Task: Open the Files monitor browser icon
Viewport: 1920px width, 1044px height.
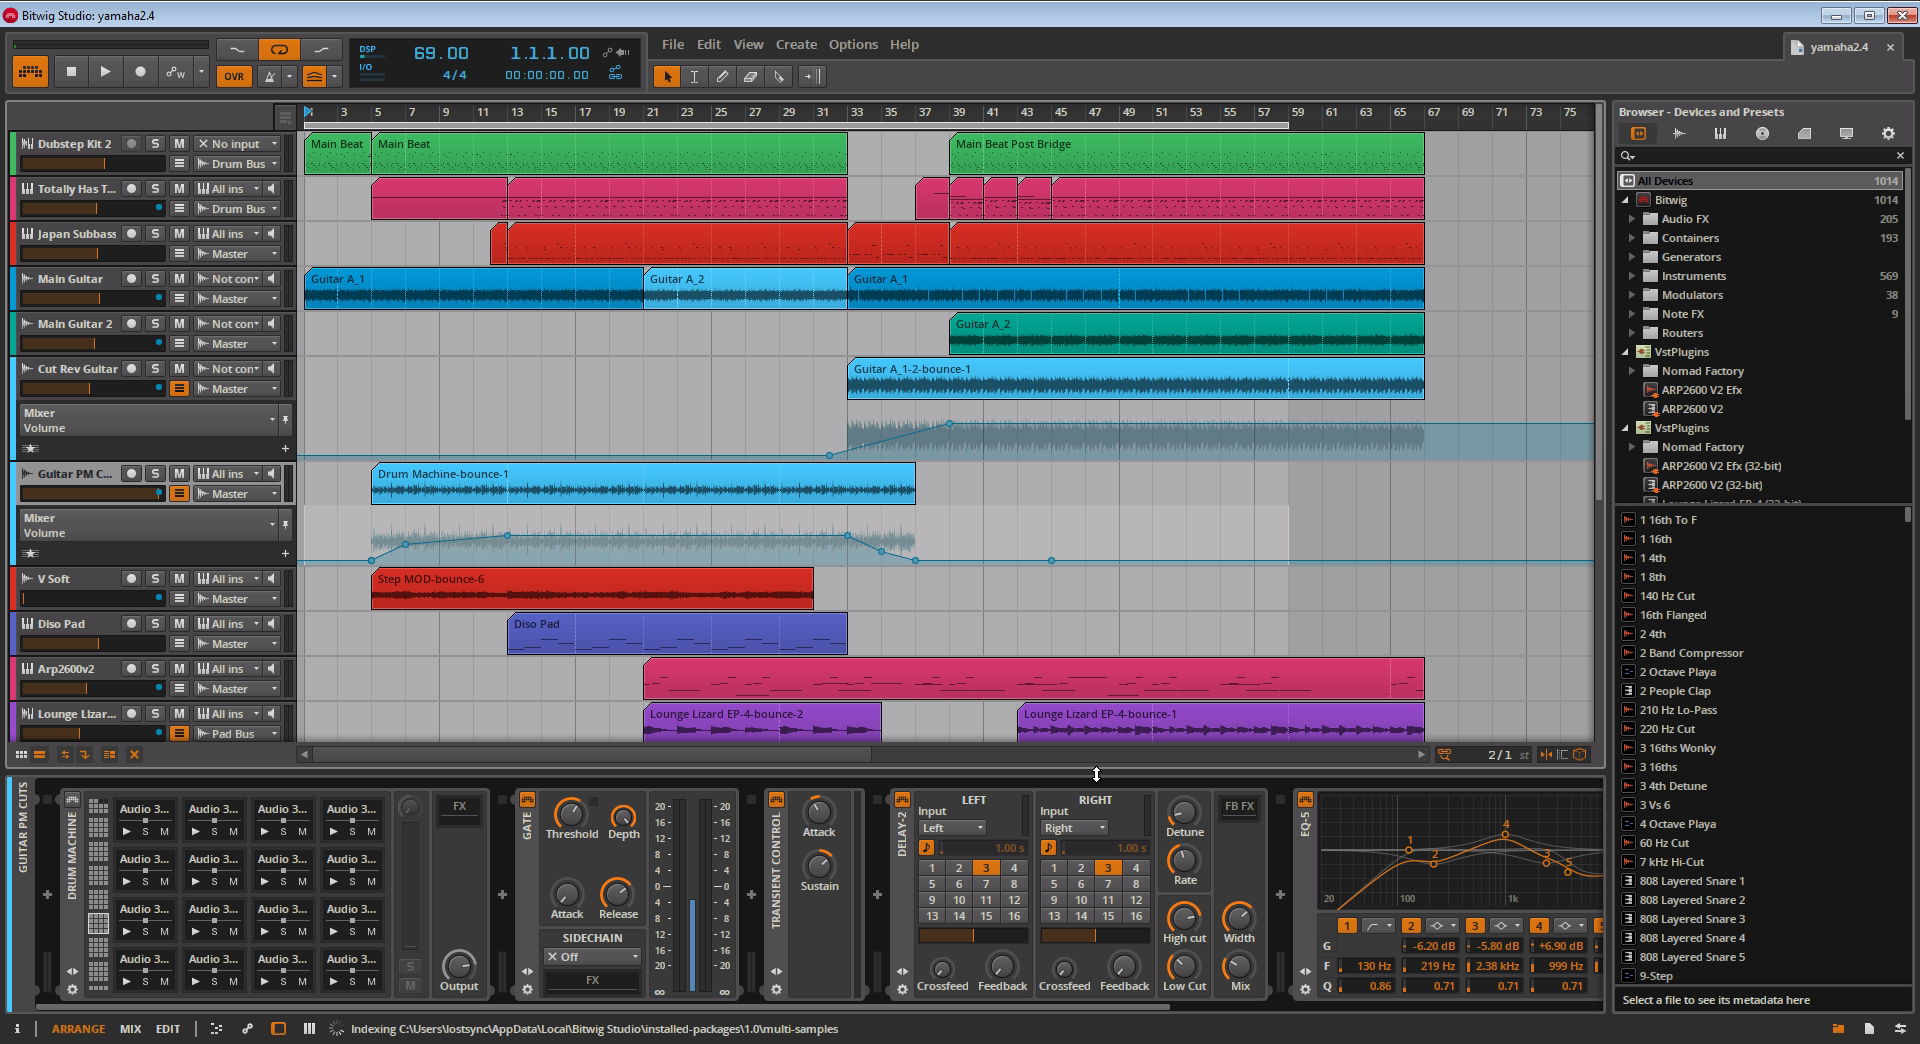Action: (1846, 133)
